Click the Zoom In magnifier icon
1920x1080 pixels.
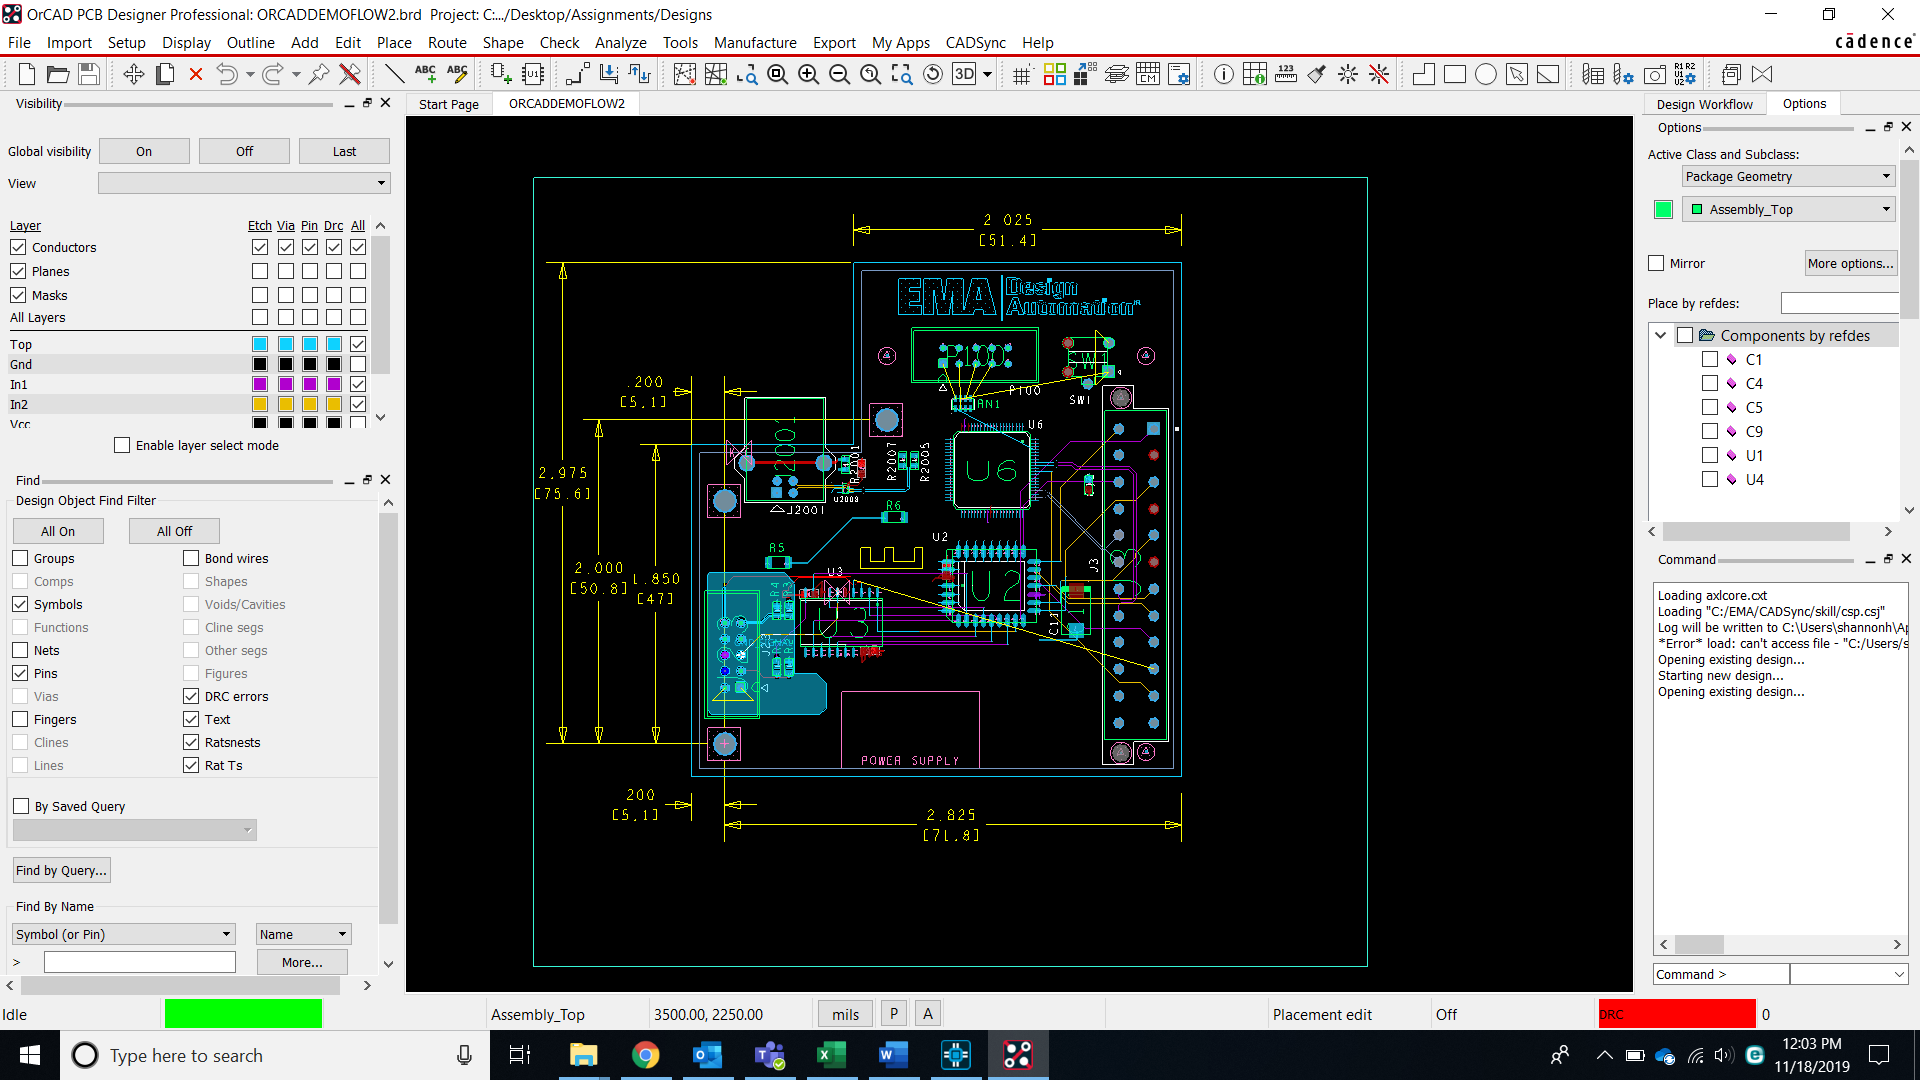(809, 74)
